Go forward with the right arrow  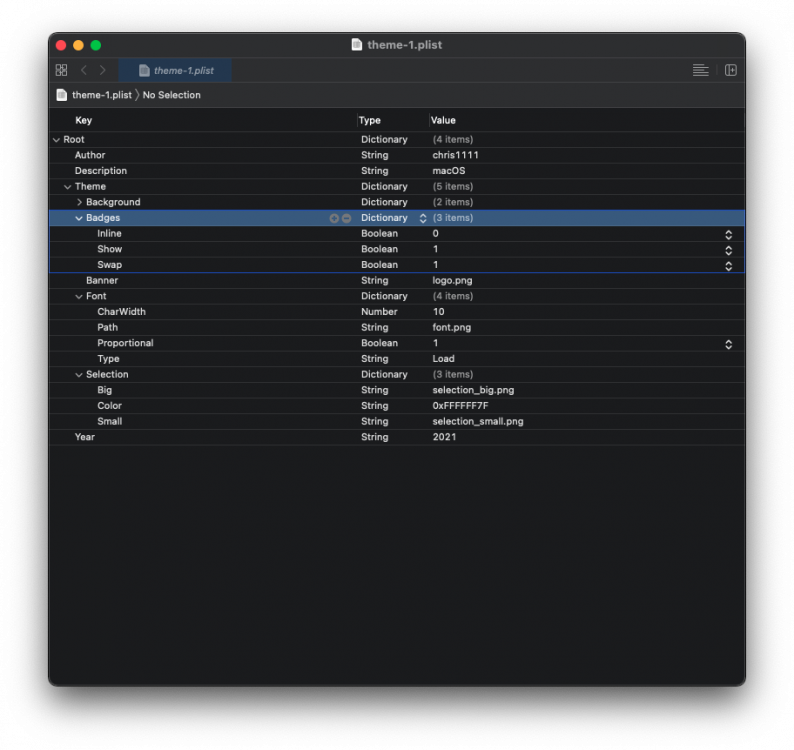pos(102,70)
